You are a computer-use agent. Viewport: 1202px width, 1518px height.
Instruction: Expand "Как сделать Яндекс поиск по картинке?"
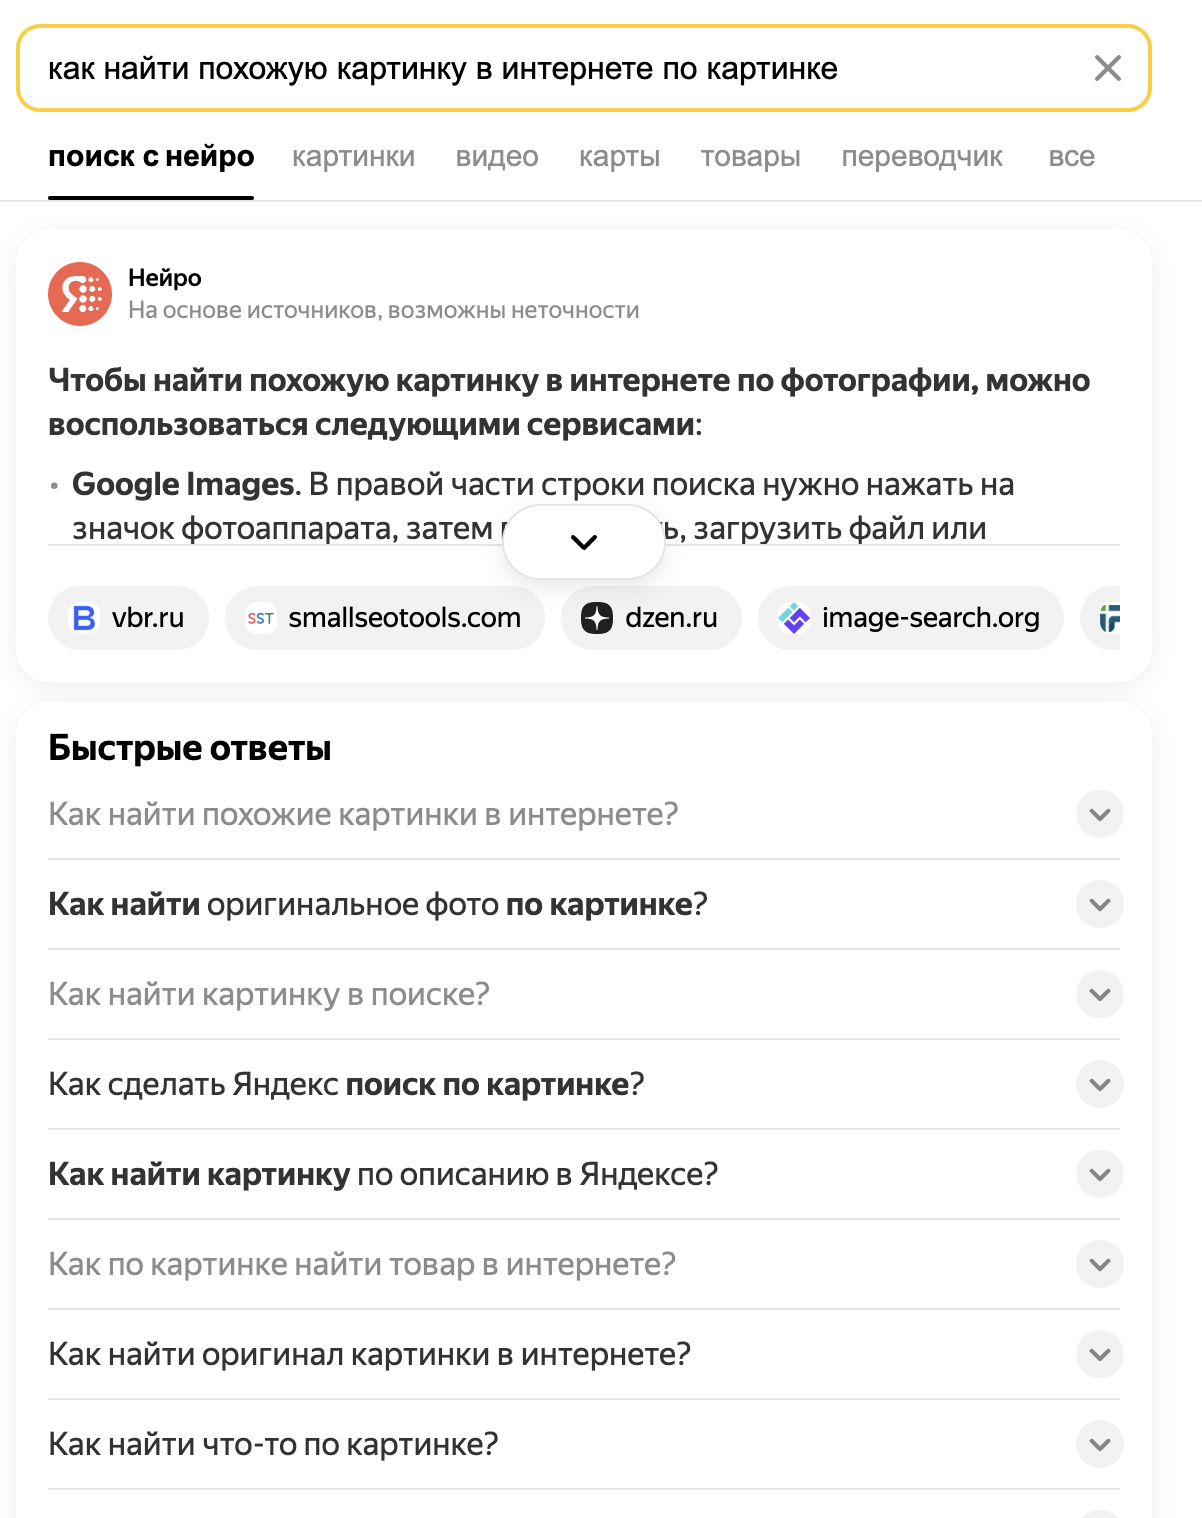coord(1099,1084)
